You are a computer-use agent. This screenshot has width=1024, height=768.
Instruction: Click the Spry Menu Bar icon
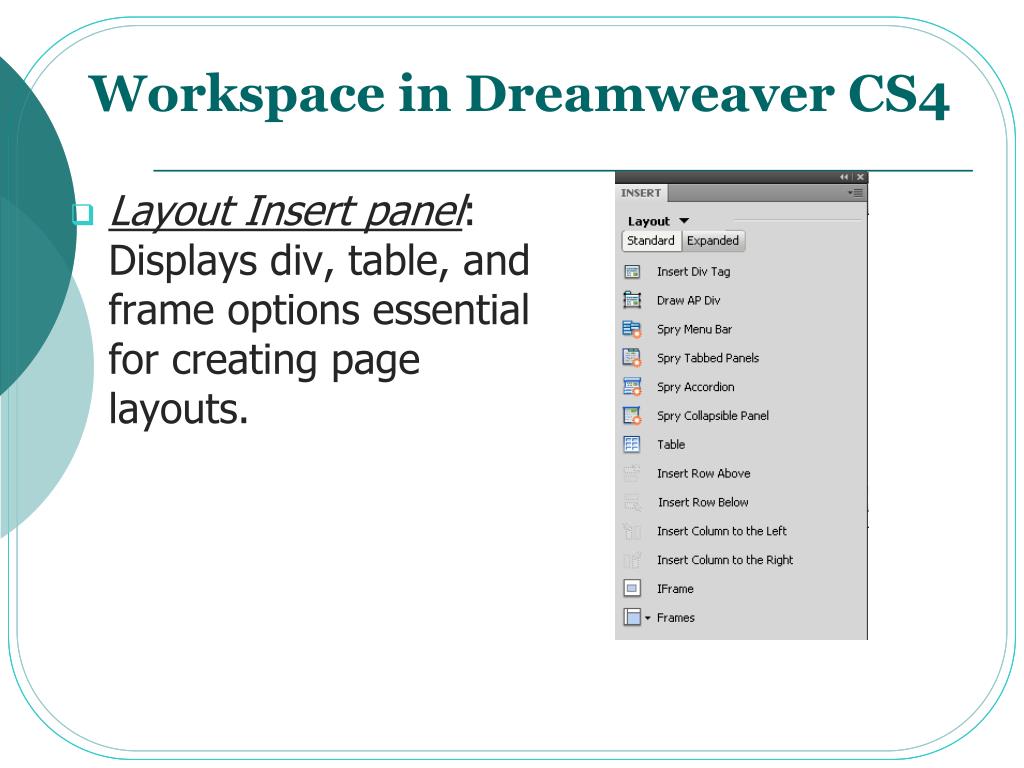[632, 329]
